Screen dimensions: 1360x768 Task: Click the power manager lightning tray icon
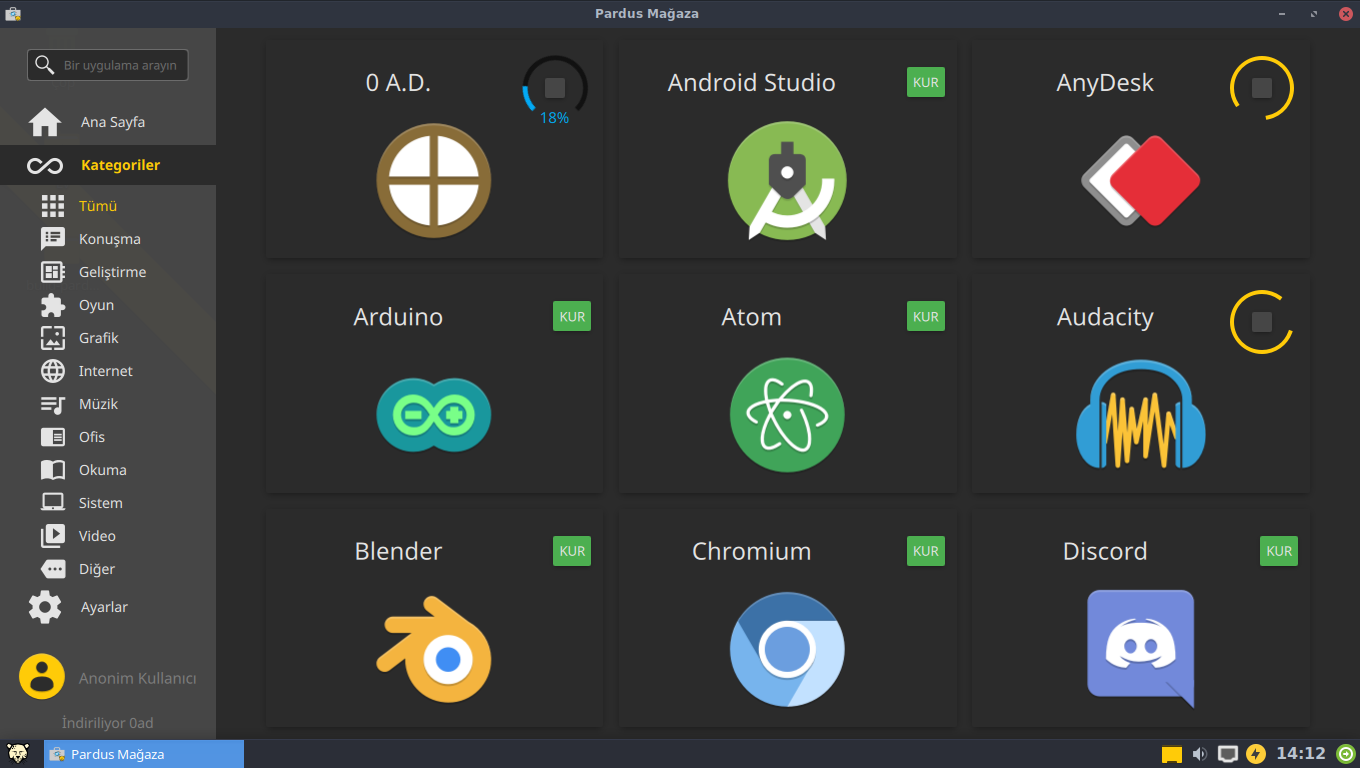point(1256,754)
